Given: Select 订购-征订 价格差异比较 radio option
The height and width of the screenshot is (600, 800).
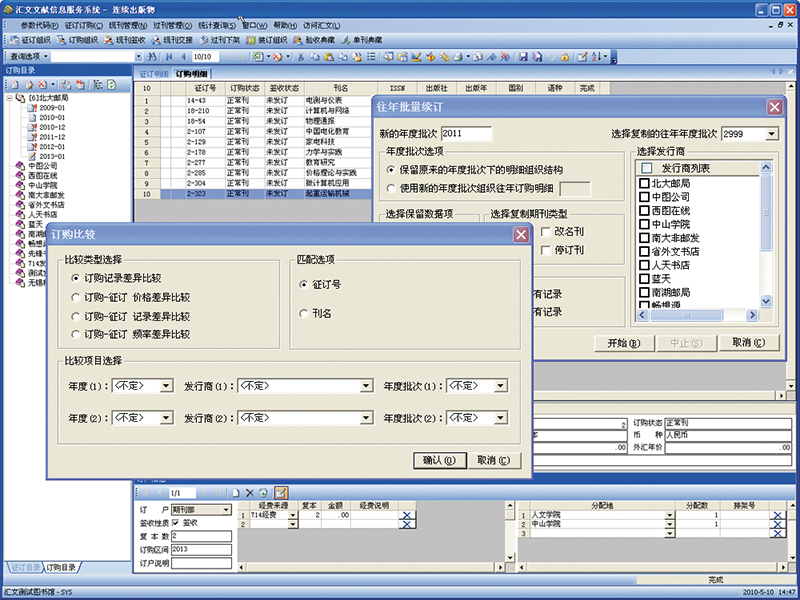Looking at the screenshot, I should tap(75, 297).
